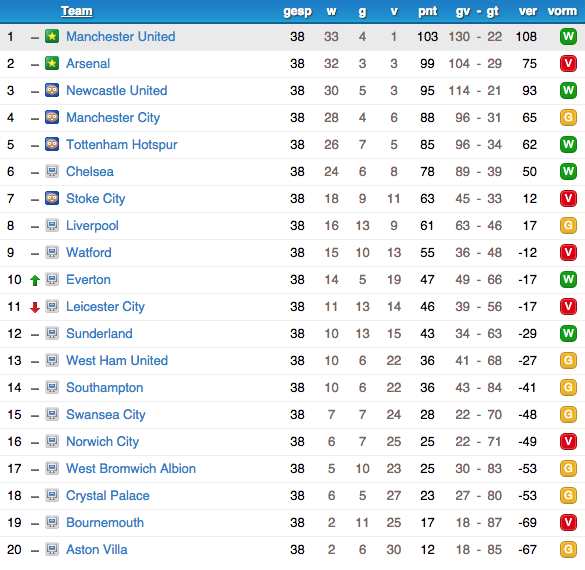
Task: Click the green W form badge for Manchester United
Action: coord(568,36)
